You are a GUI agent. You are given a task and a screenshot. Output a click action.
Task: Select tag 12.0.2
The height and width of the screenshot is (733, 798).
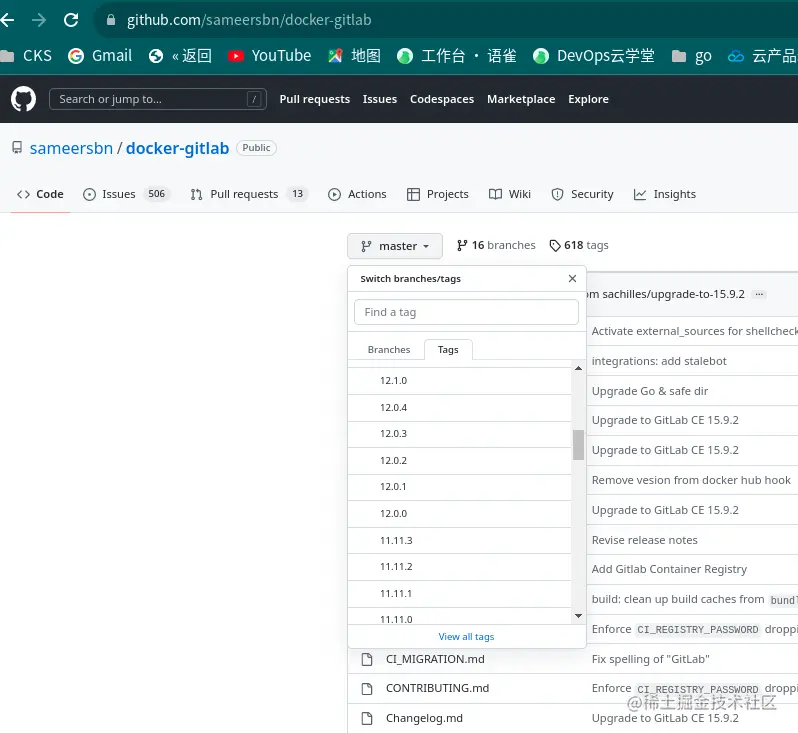[459, 461]
